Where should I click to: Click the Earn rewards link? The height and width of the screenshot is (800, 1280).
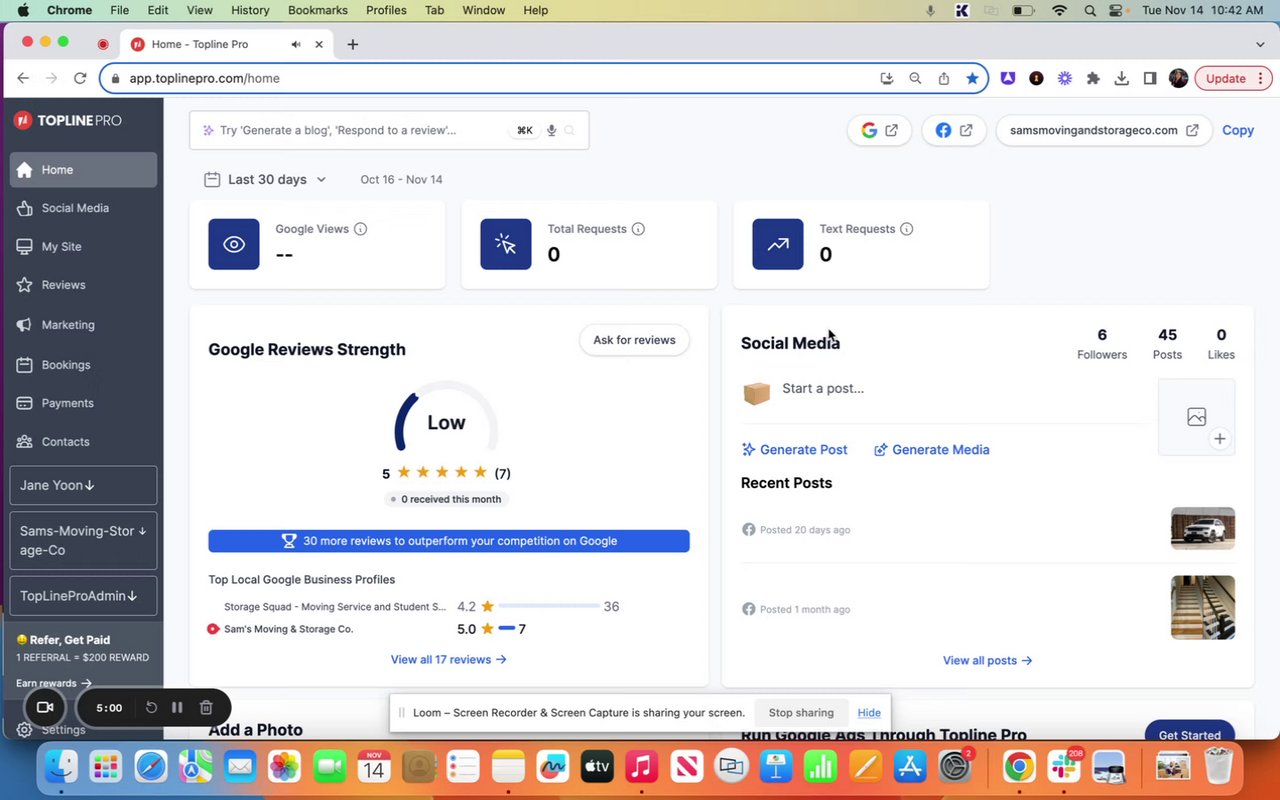[x=53, y=683]
